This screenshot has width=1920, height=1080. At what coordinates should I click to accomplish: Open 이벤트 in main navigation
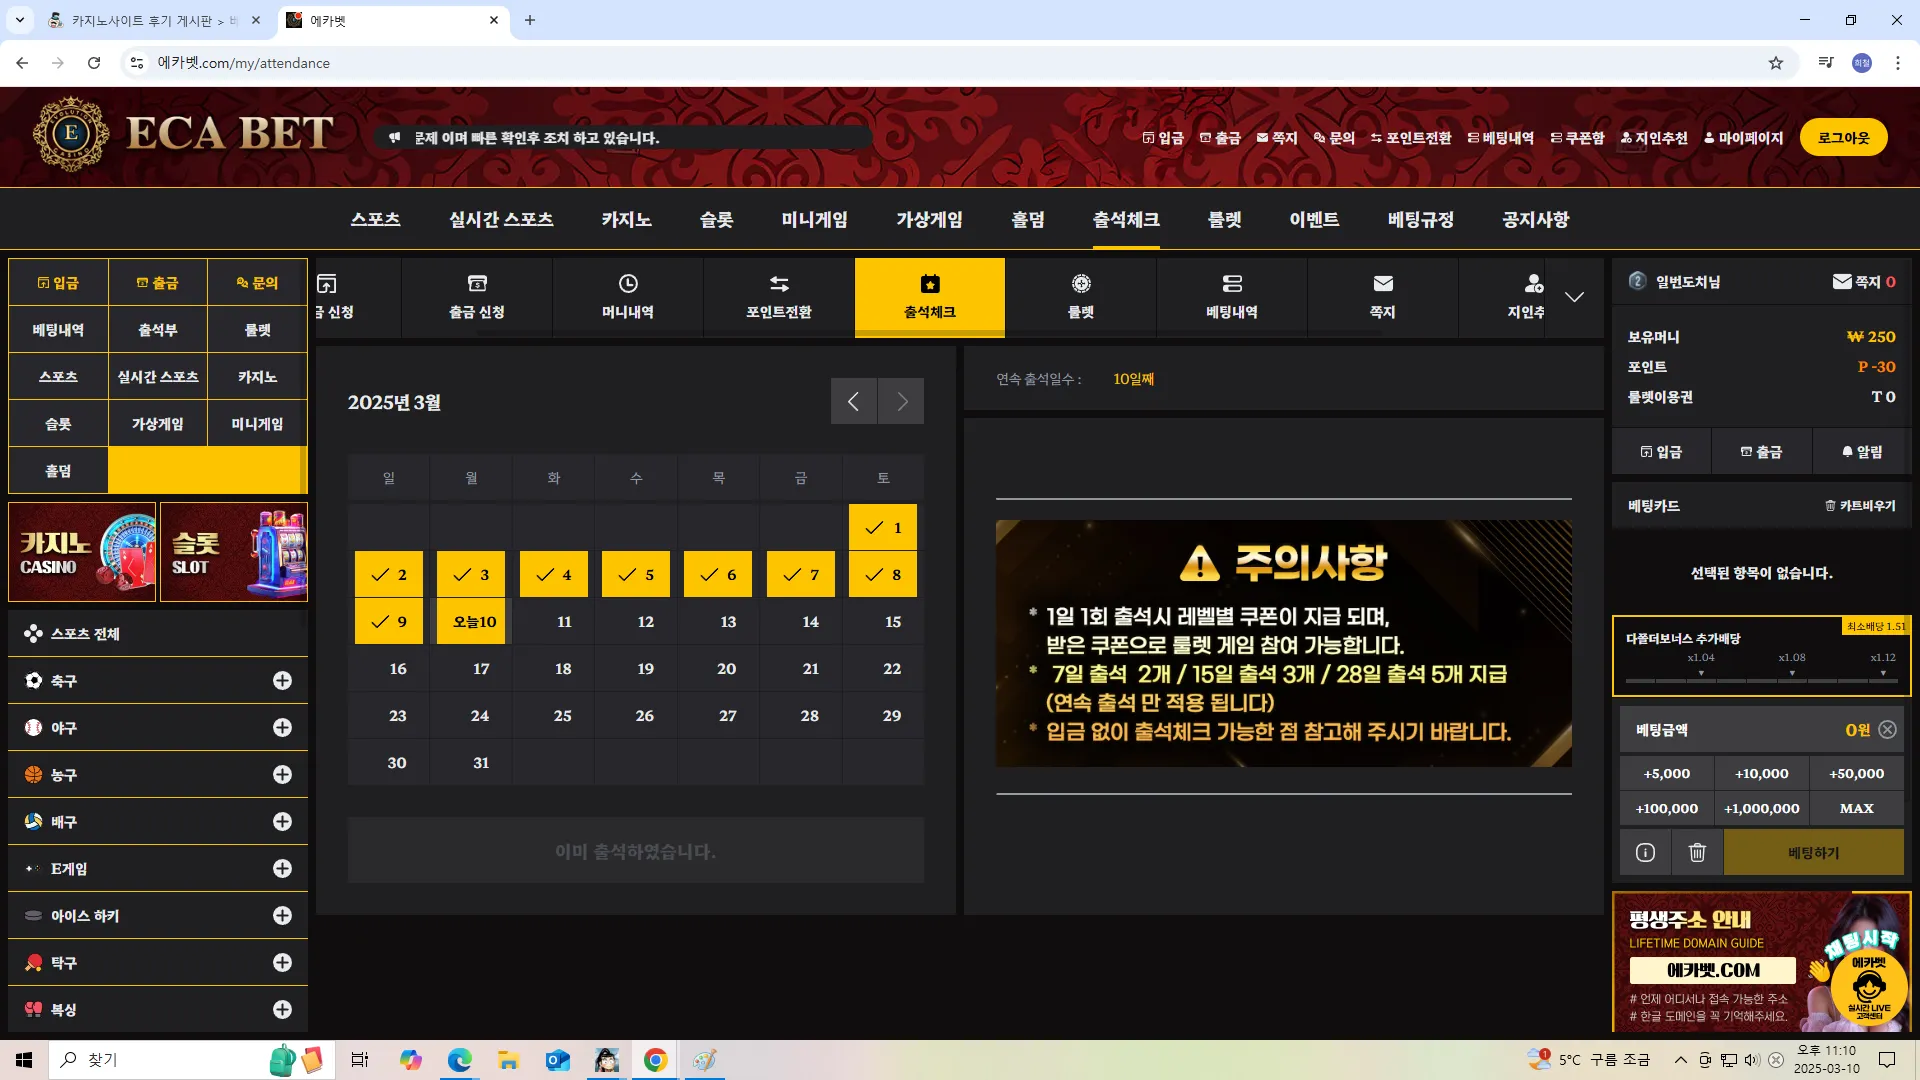(1314, 219)
